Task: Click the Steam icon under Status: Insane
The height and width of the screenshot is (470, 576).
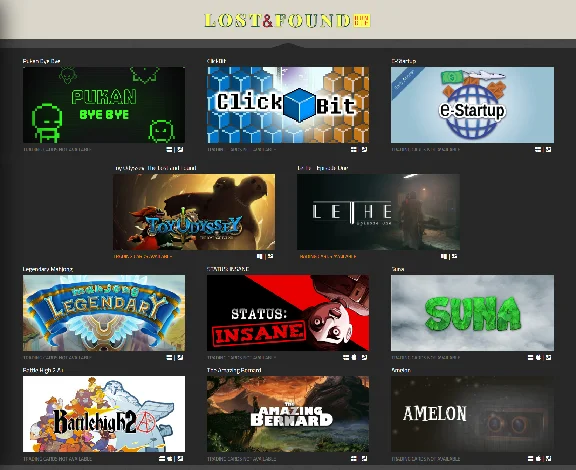Action: 364,357
